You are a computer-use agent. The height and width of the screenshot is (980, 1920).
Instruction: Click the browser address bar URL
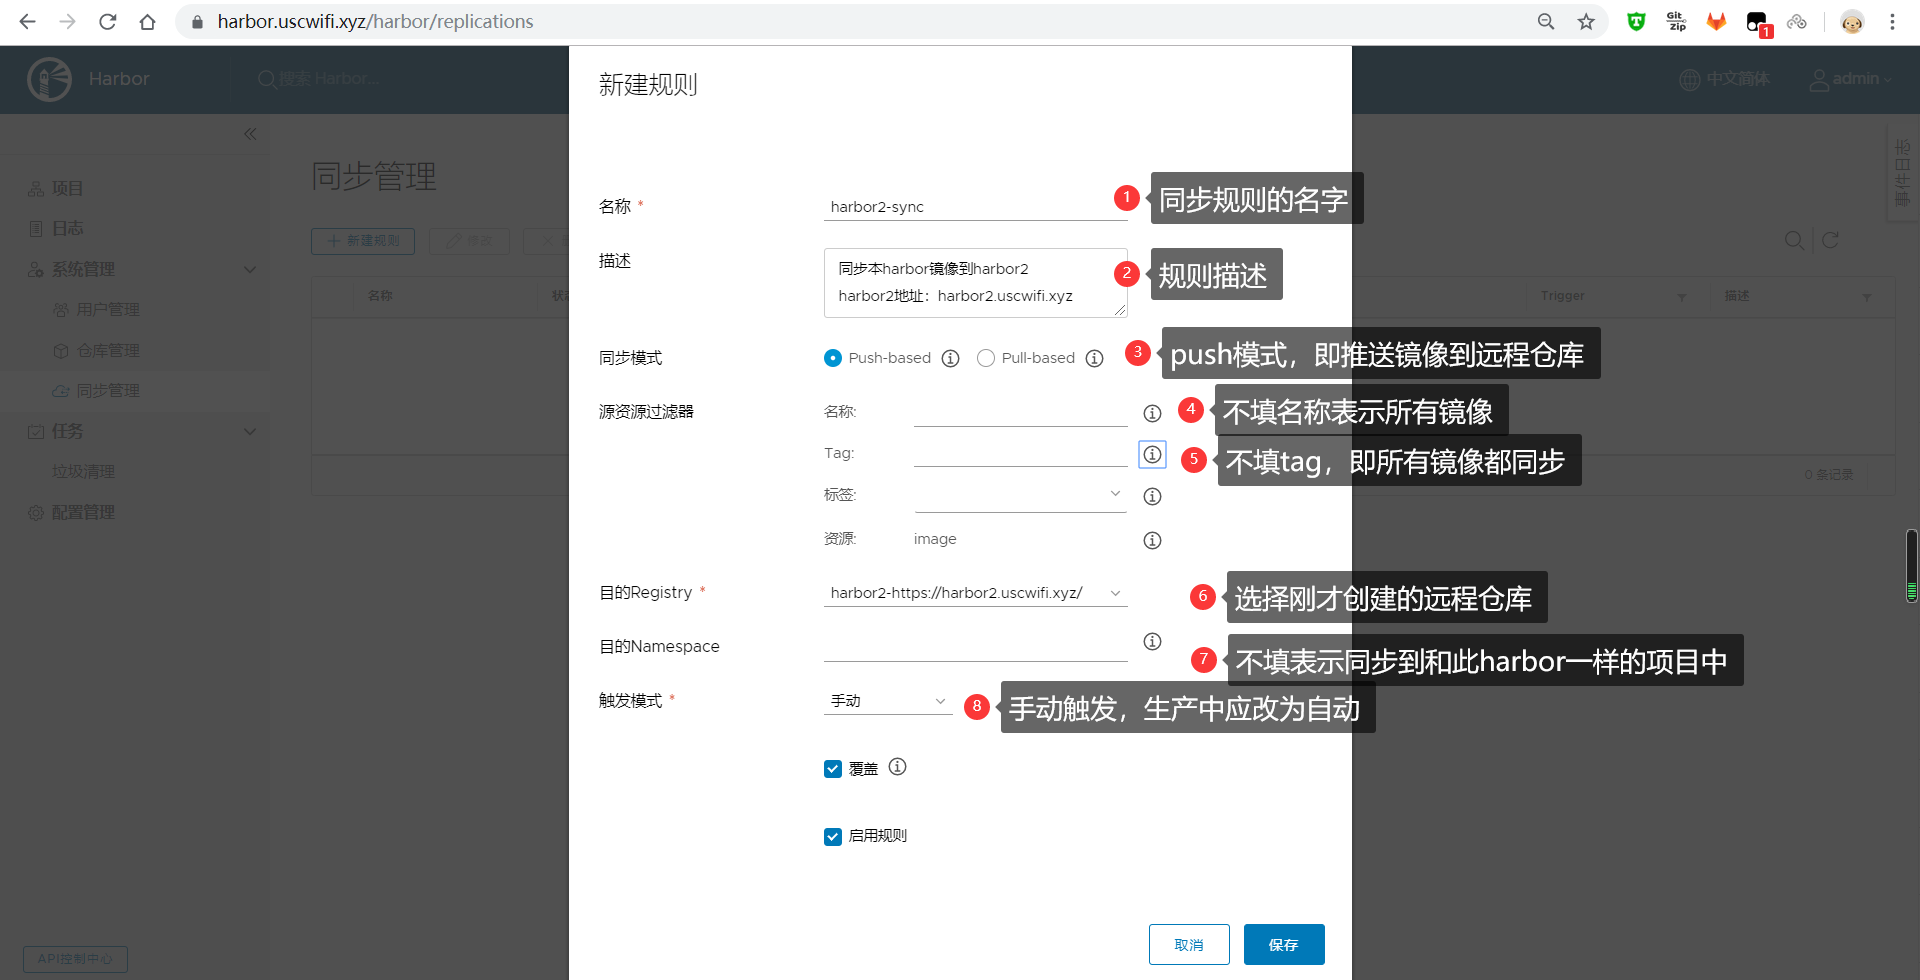click(375, 21)
